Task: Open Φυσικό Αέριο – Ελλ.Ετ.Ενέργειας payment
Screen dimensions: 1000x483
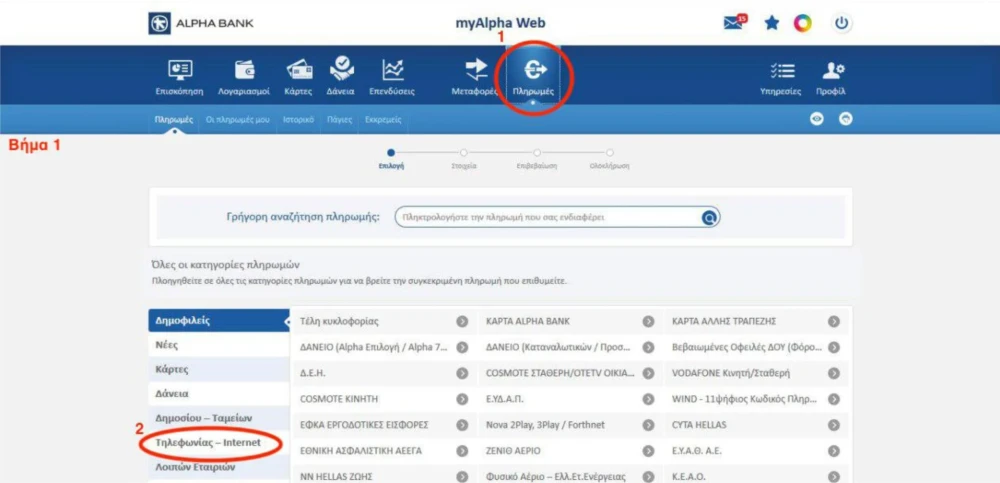Action: (570, 476)
